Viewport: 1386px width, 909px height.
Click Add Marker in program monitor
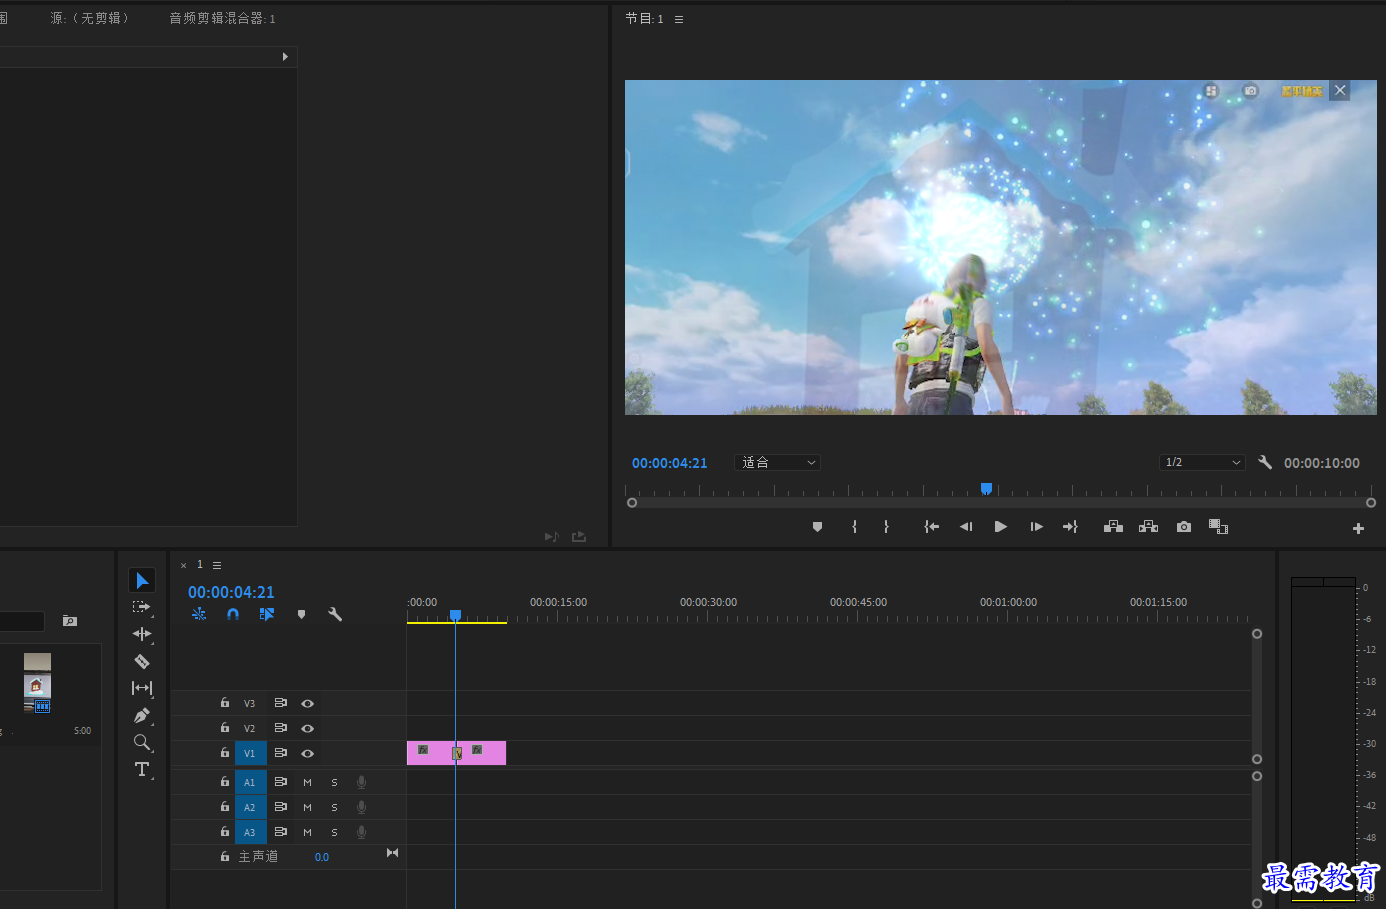tap(817, 527)
